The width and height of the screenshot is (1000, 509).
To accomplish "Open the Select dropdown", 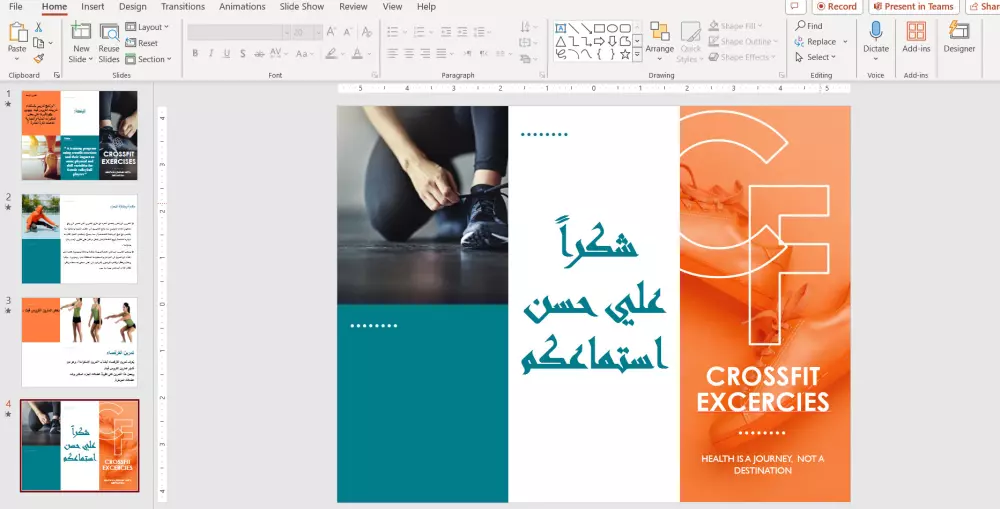I will pos(815,57).
